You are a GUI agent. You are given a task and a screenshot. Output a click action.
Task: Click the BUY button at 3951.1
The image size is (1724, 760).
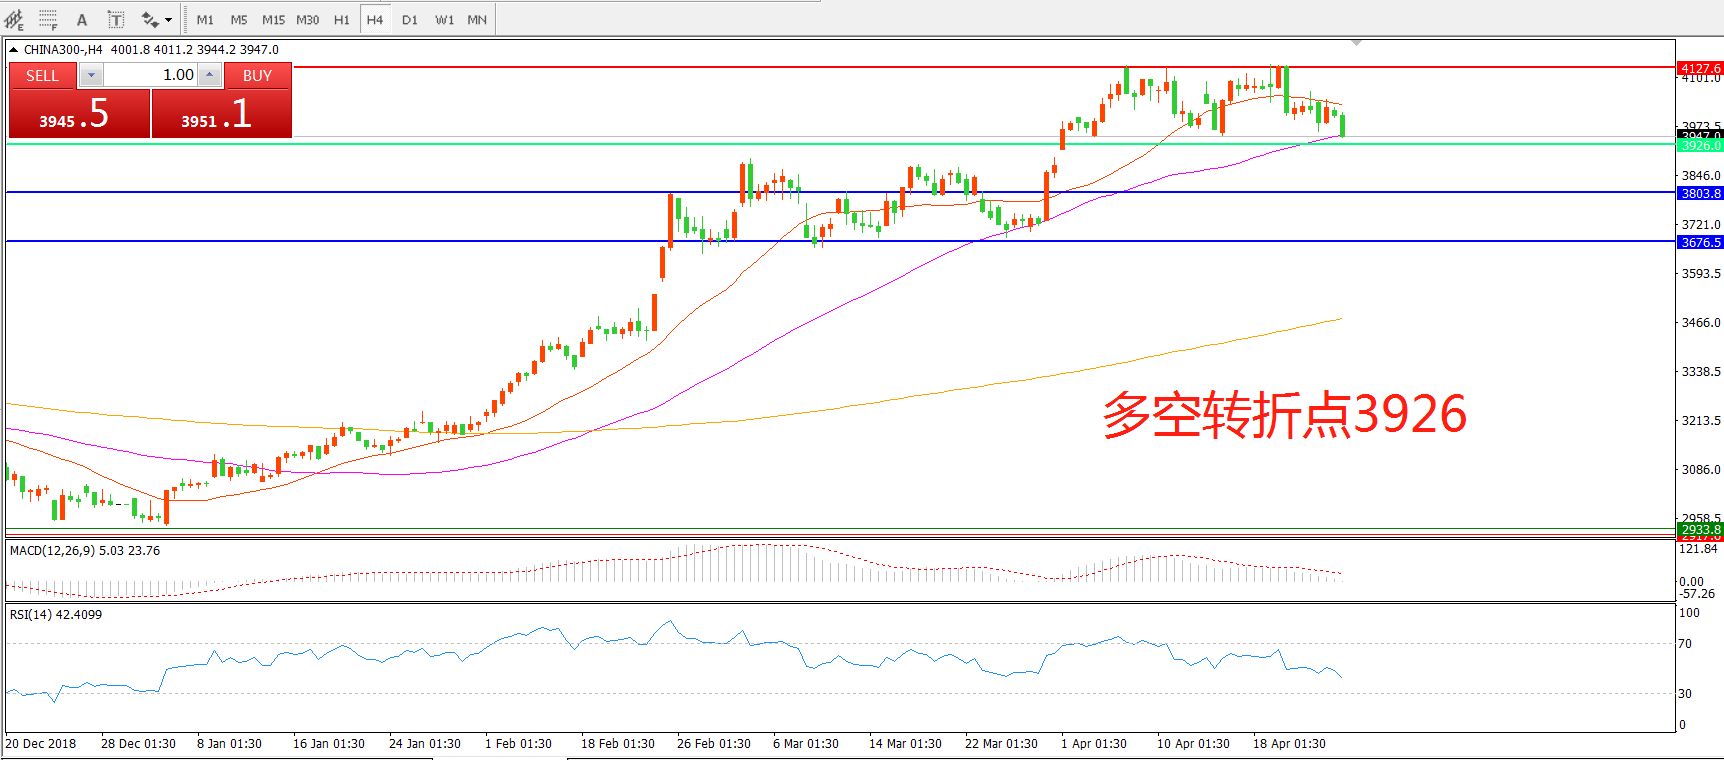221,113
